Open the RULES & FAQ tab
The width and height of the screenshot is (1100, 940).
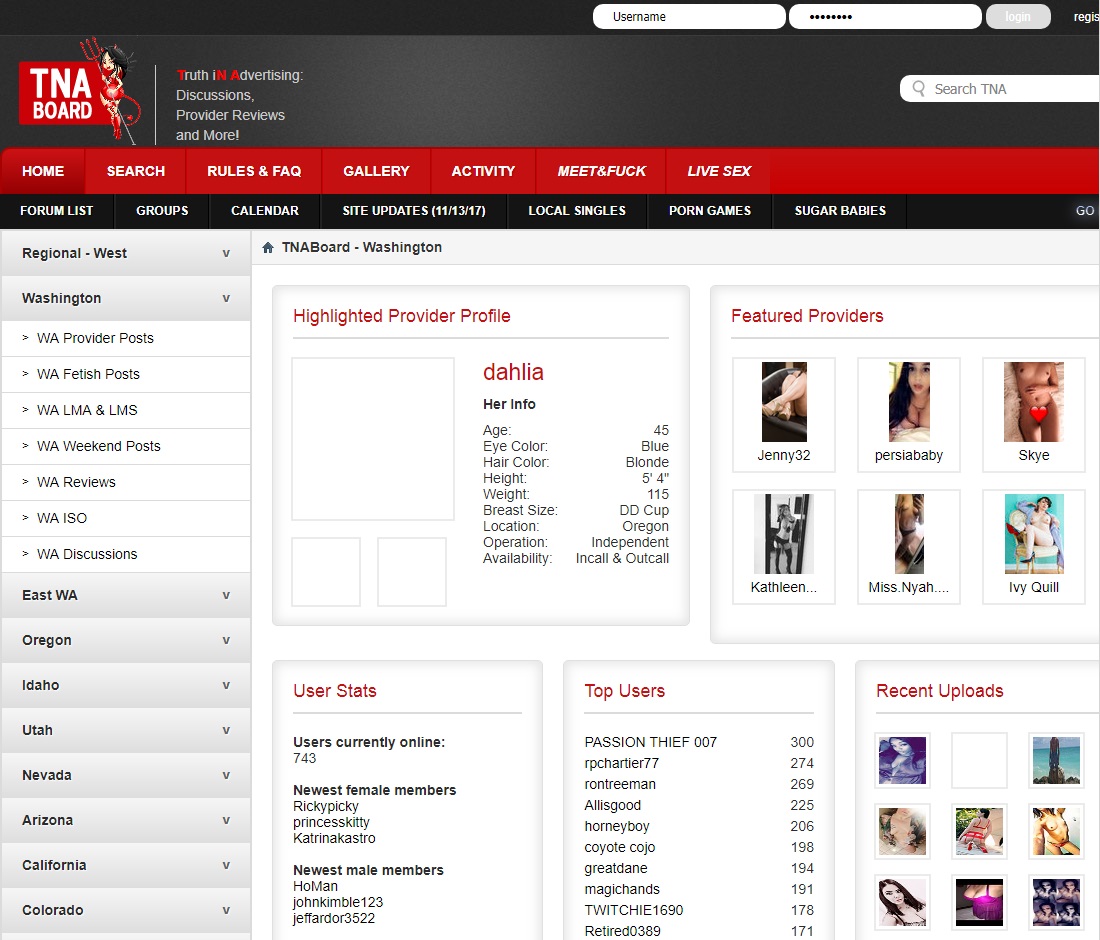tap(254, 171)
